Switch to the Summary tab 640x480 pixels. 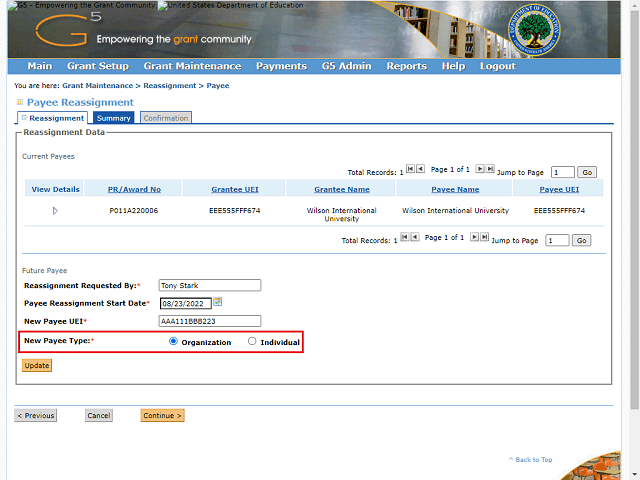tap(113, 118)
